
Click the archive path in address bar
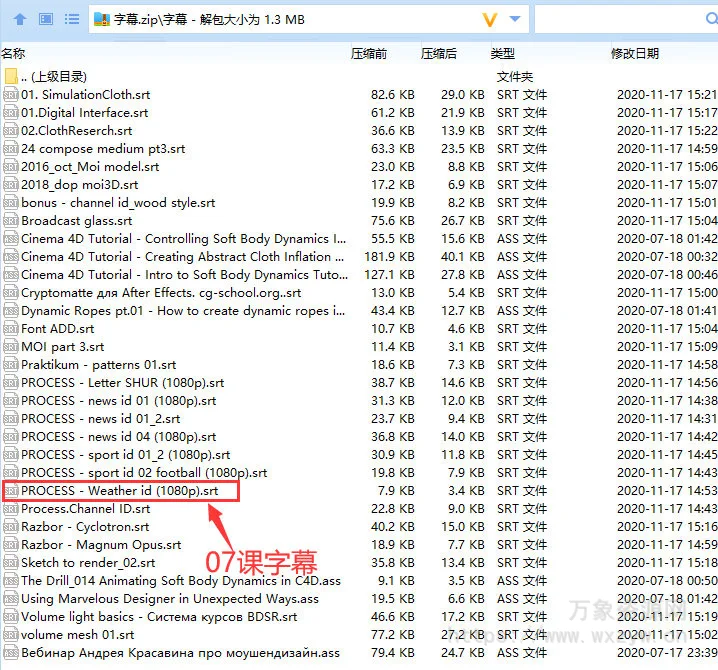(210, 19)
